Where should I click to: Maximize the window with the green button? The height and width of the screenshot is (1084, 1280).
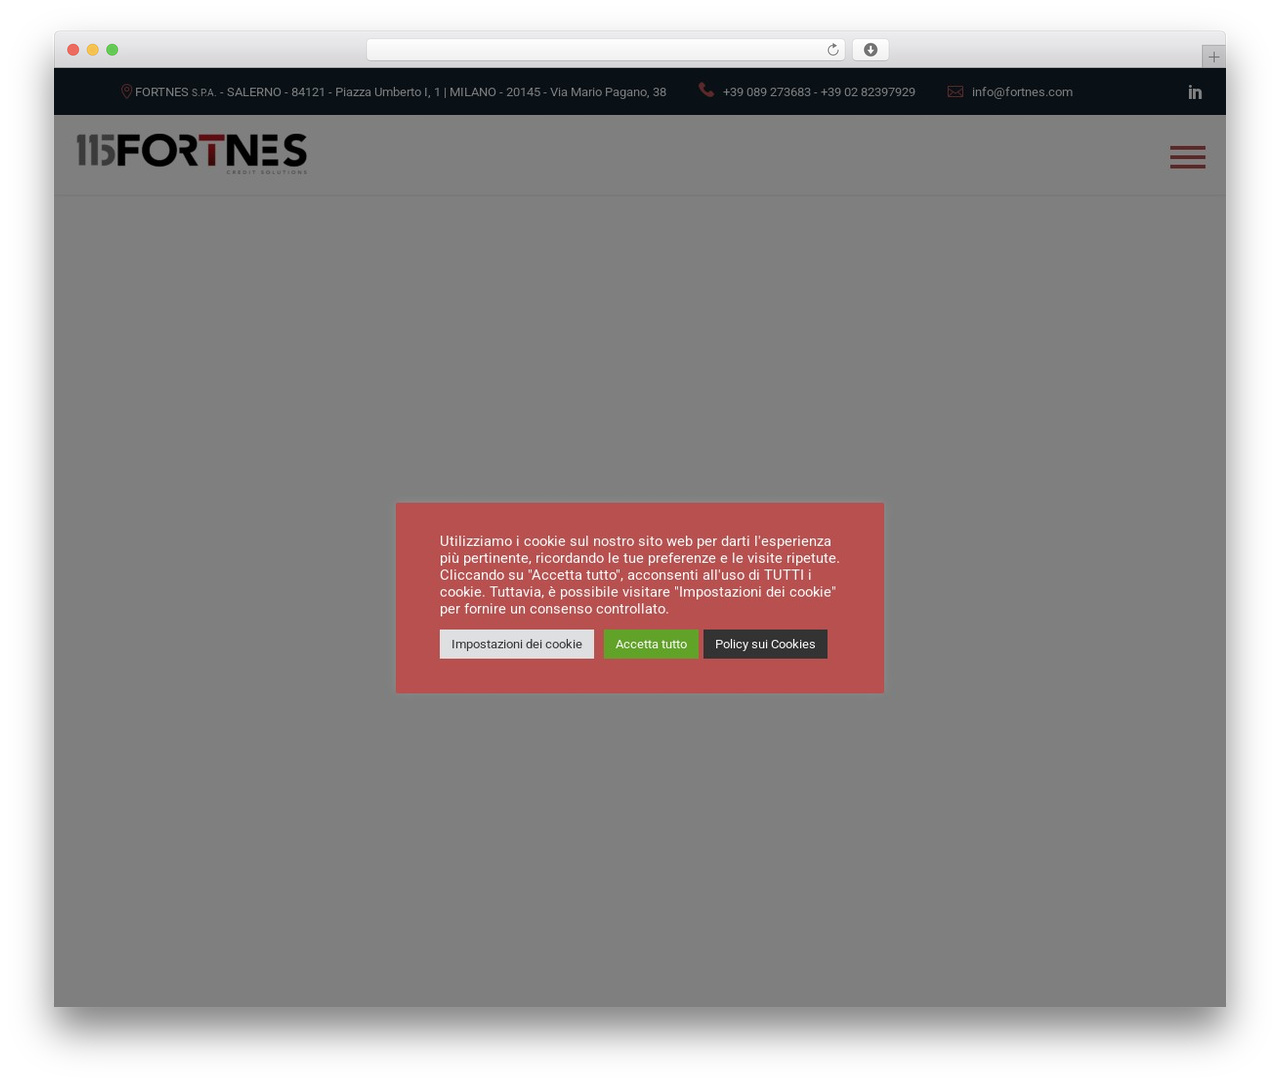pos(112,50)
